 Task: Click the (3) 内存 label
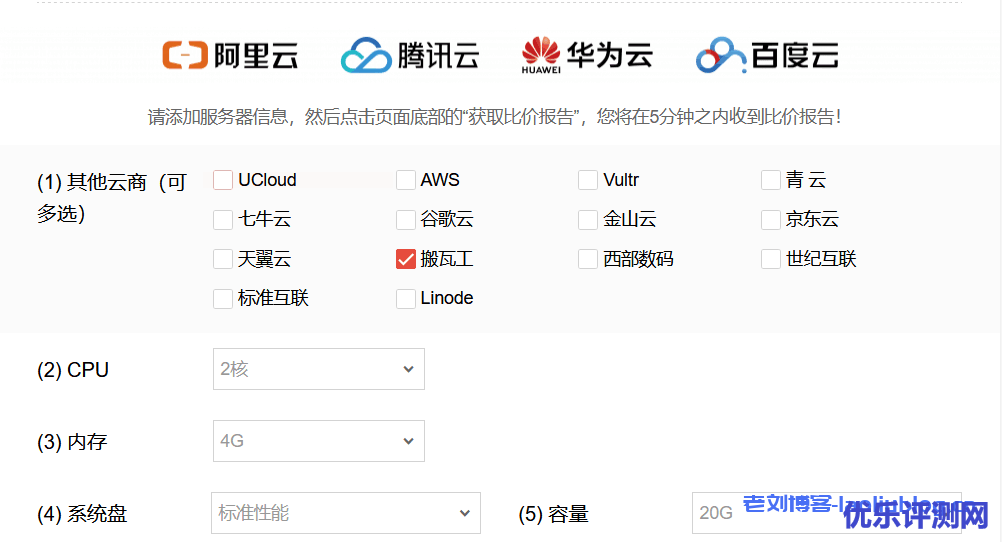72,442
